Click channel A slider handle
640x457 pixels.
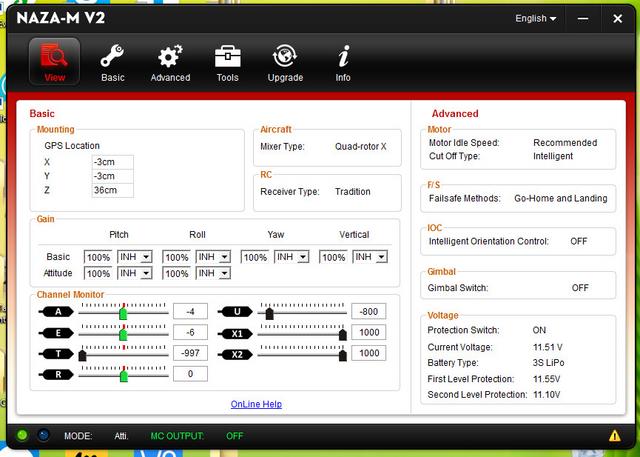point(123,313)
